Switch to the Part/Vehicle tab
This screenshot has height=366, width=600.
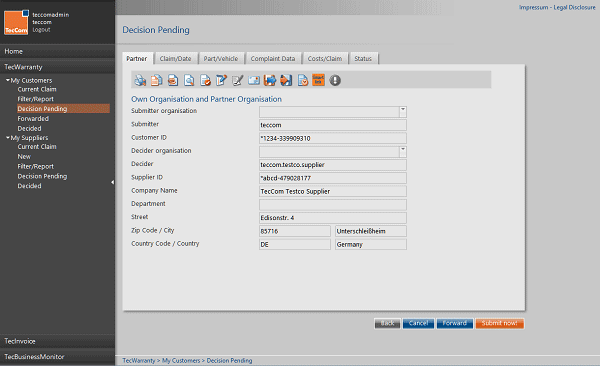coord(221,59)
